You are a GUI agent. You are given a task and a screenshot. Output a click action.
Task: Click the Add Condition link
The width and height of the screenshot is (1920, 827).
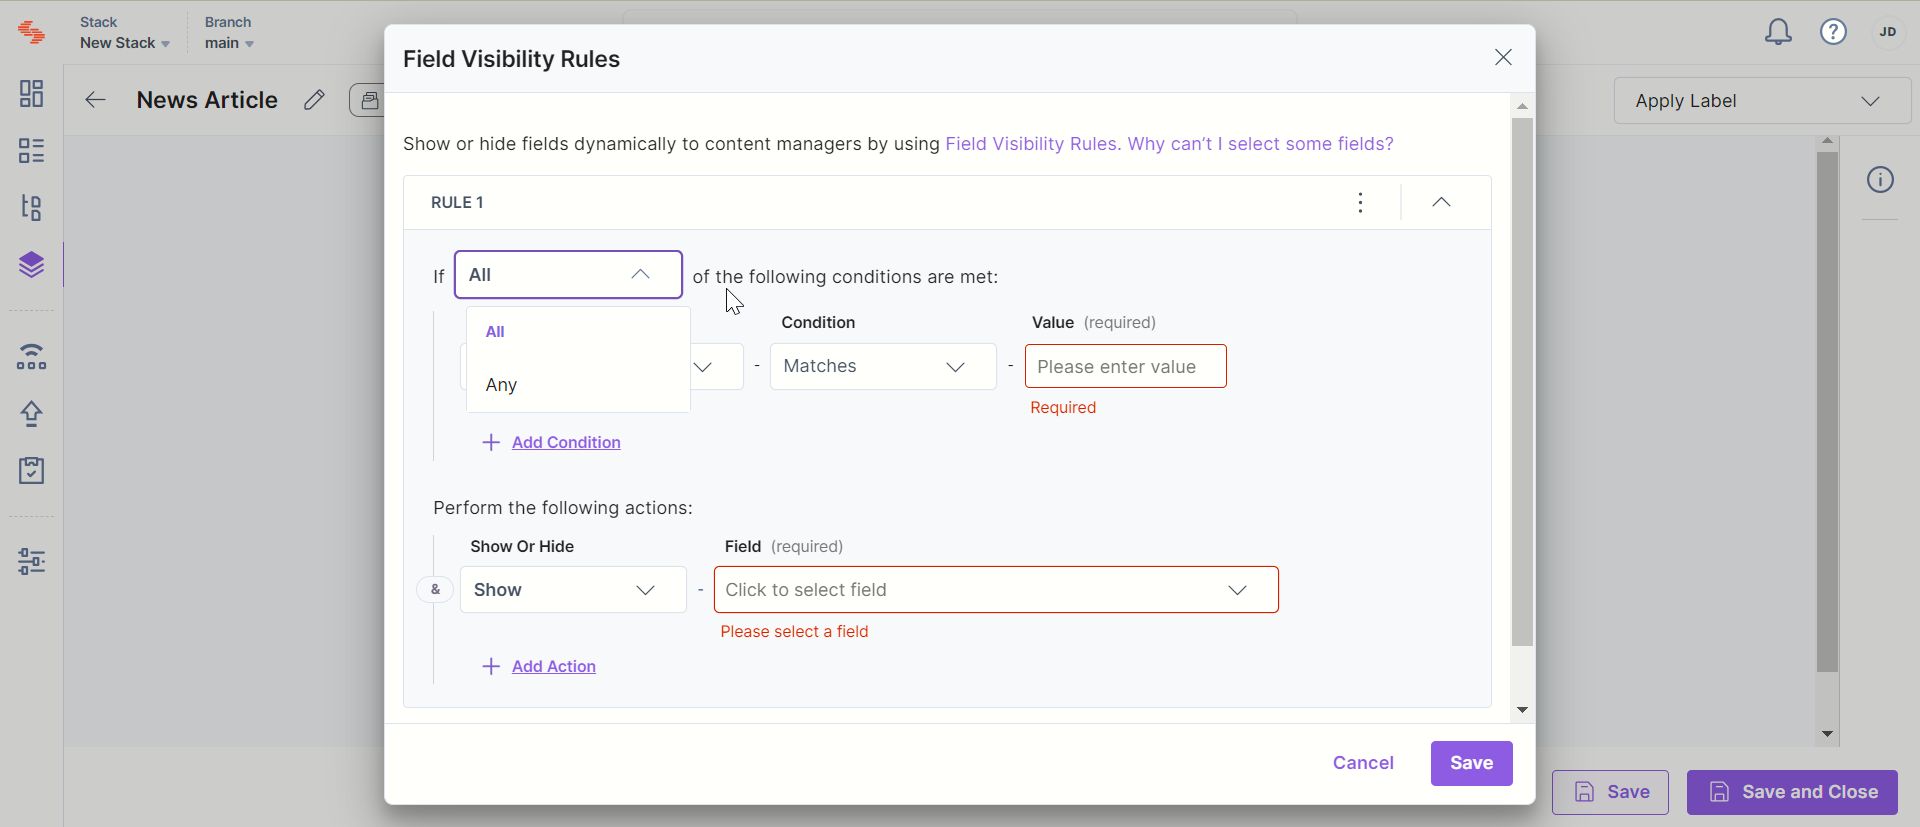coord(566,443)
